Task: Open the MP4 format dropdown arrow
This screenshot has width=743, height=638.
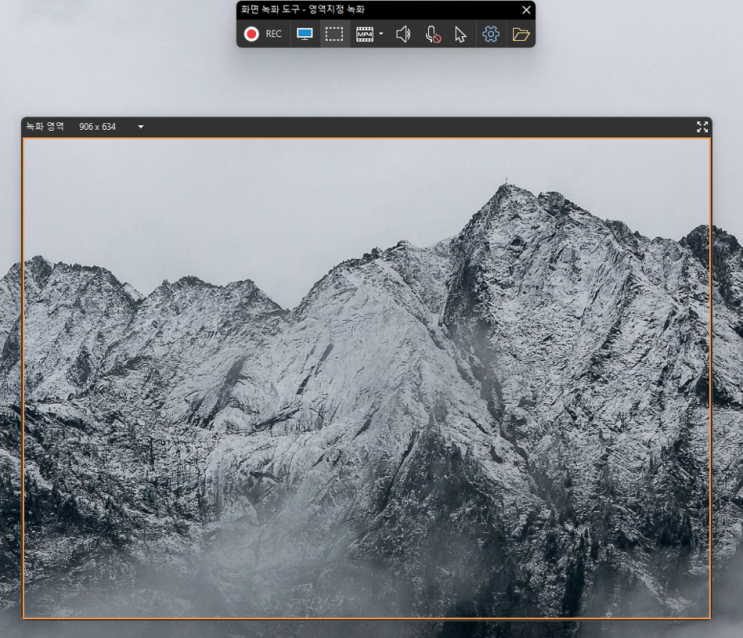Action: (381, 34)
